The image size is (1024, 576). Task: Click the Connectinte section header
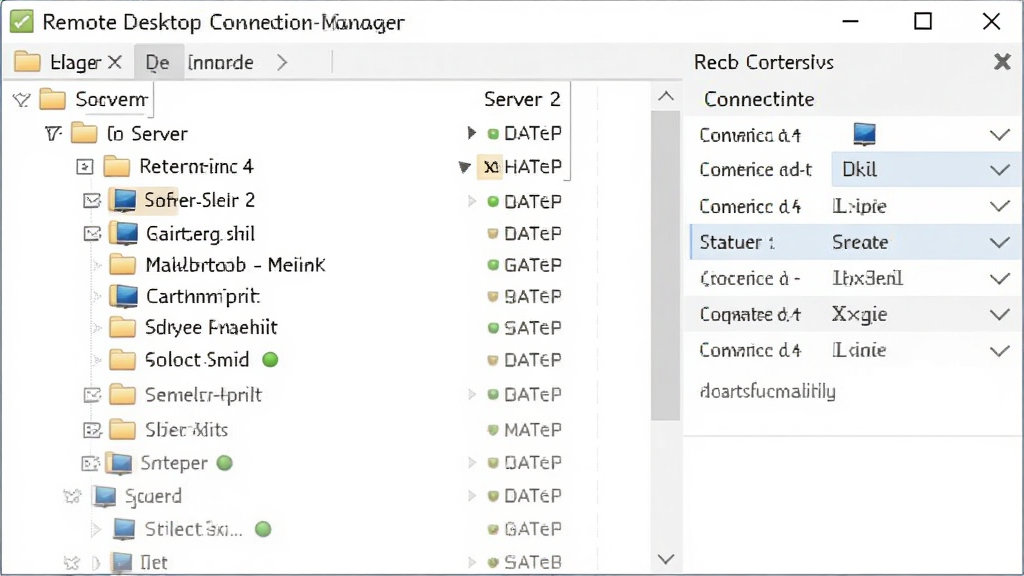(x=759, y=99)
